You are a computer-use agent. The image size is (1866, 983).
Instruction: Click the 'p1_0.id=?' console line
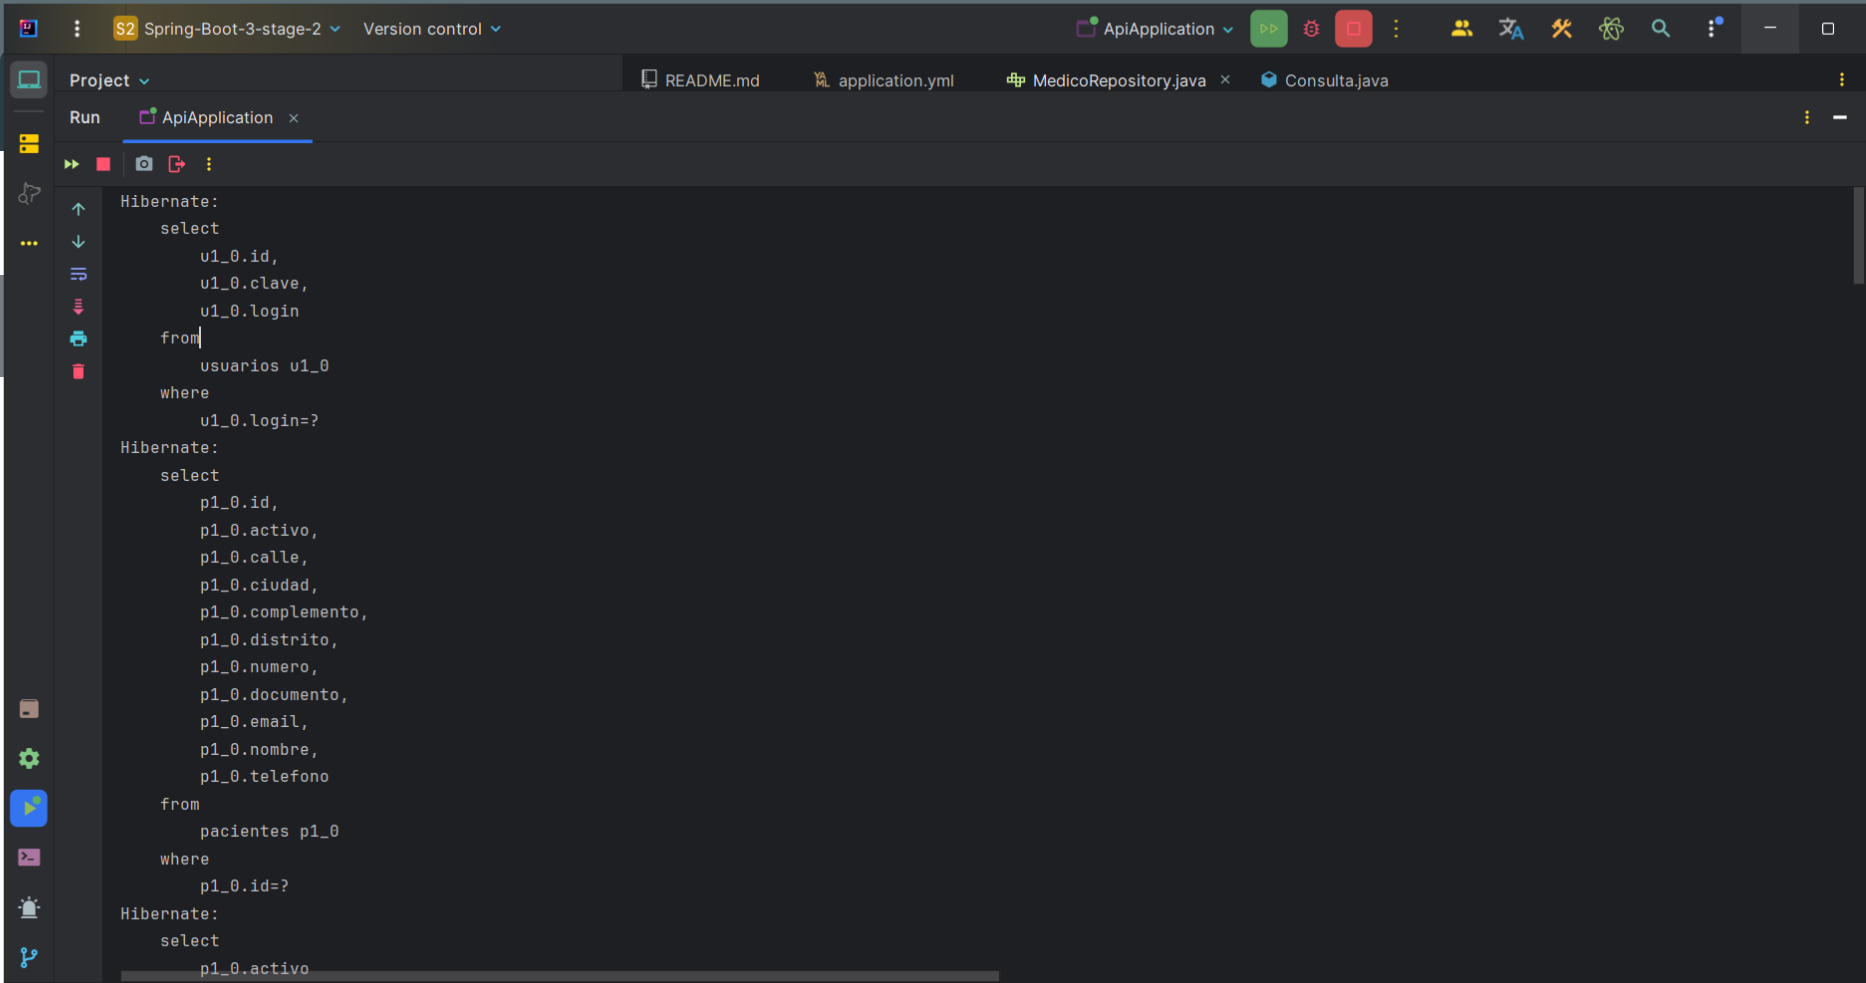point(244,886)
